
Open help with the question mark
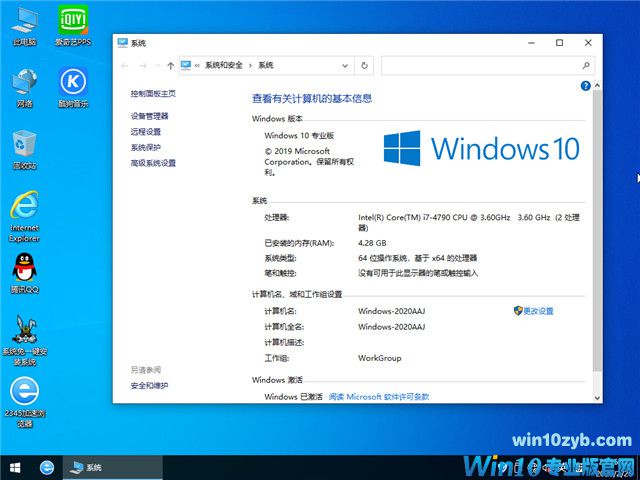point(585,86)
